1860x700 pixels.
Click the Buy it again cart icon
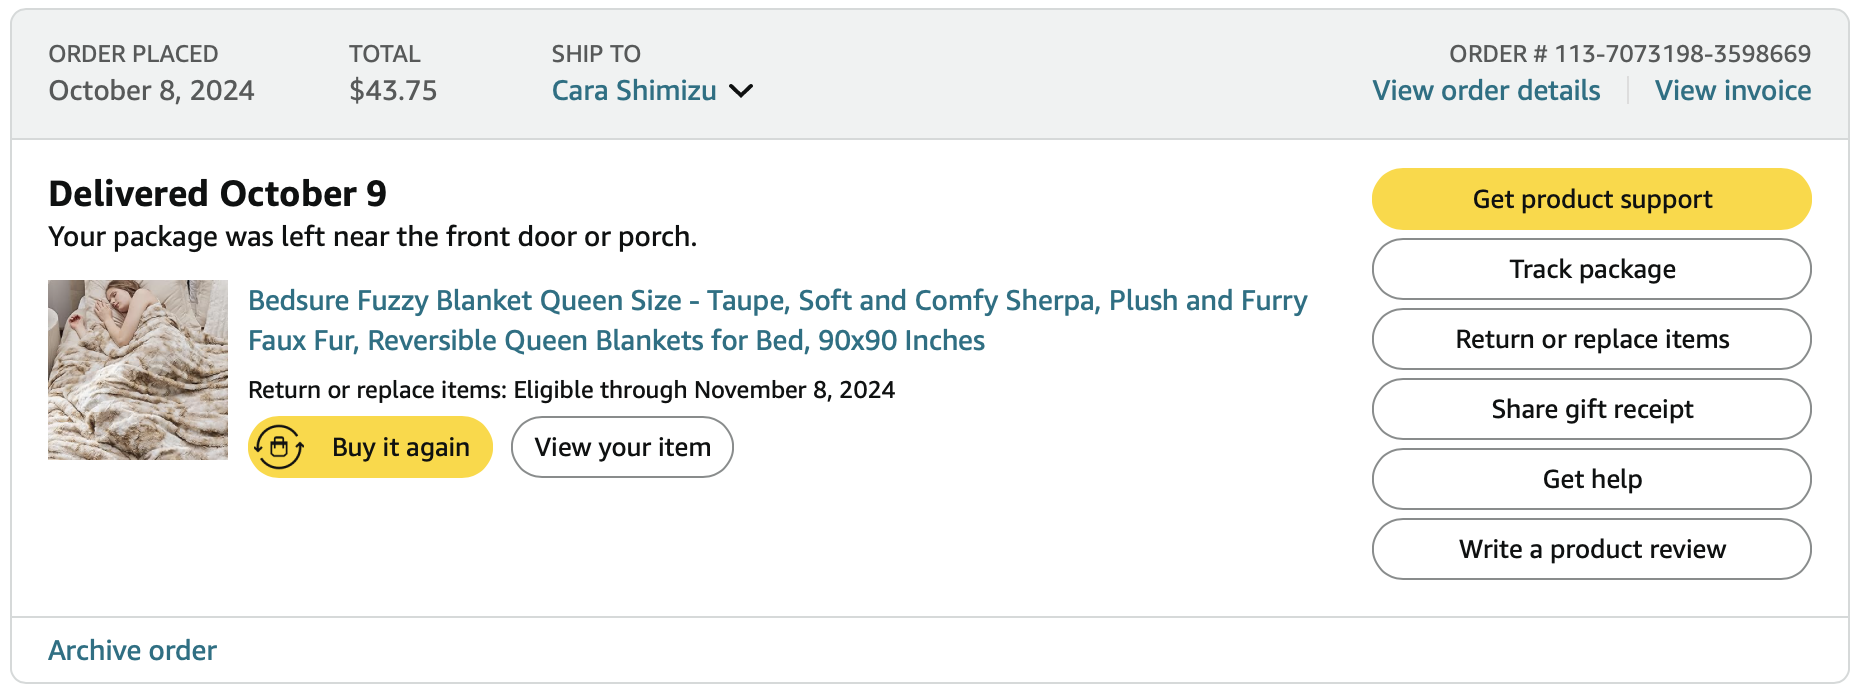point(279,447)
